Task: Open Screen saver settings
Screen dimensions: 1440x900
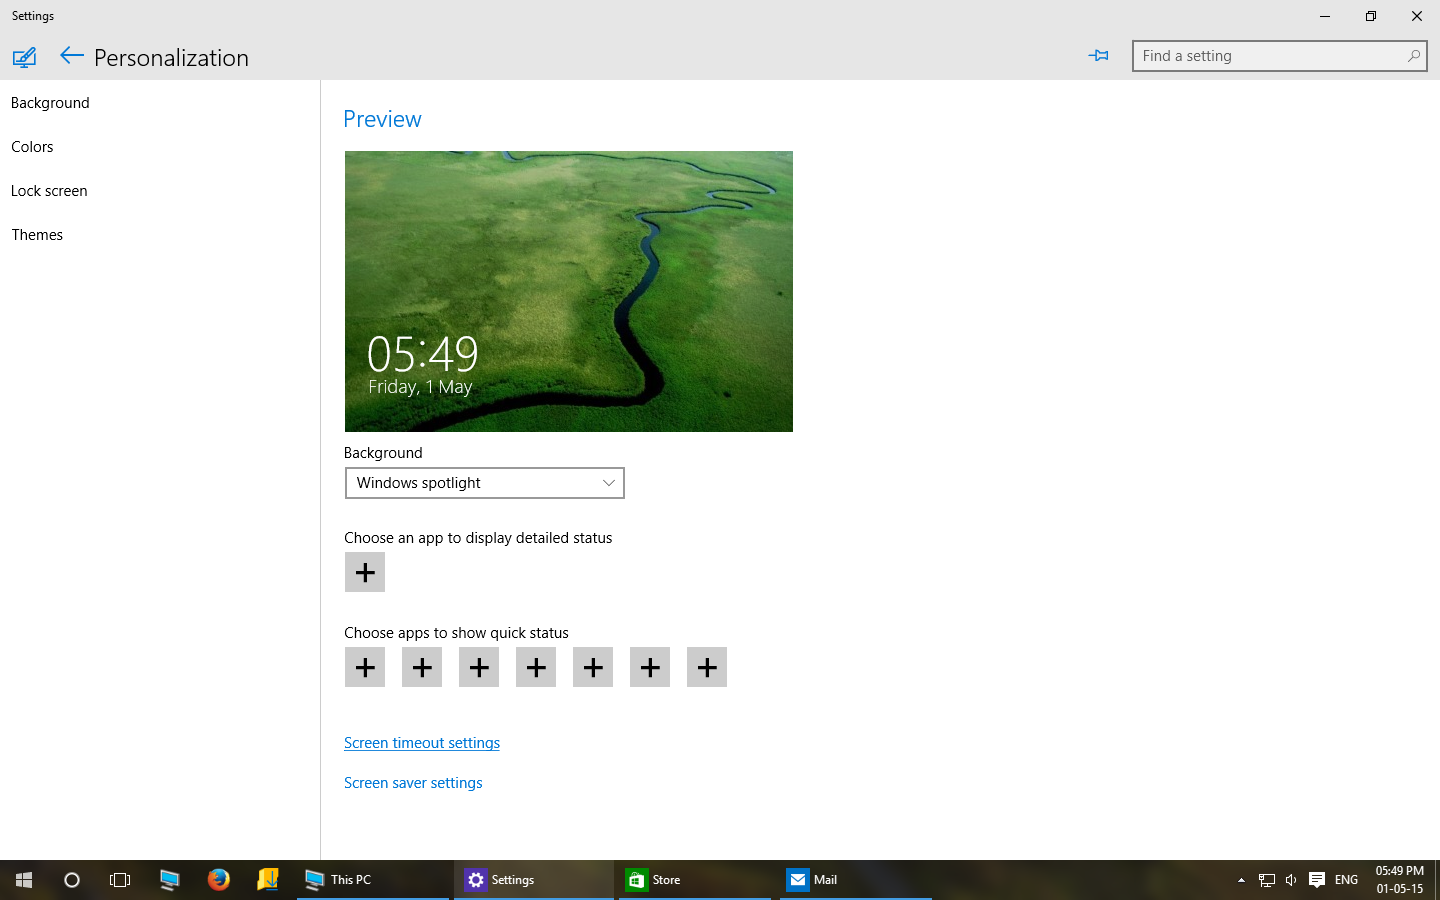Action: 412,782
